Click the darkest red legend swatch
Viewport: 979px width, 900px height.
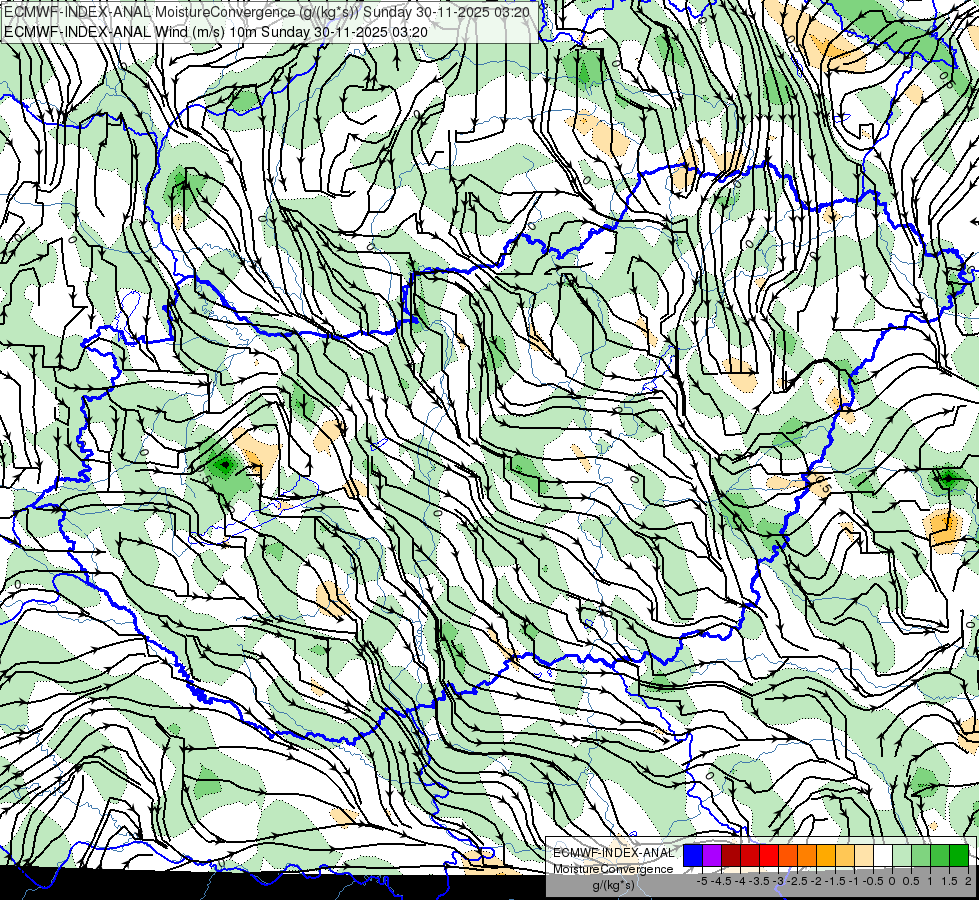(731, 856)
